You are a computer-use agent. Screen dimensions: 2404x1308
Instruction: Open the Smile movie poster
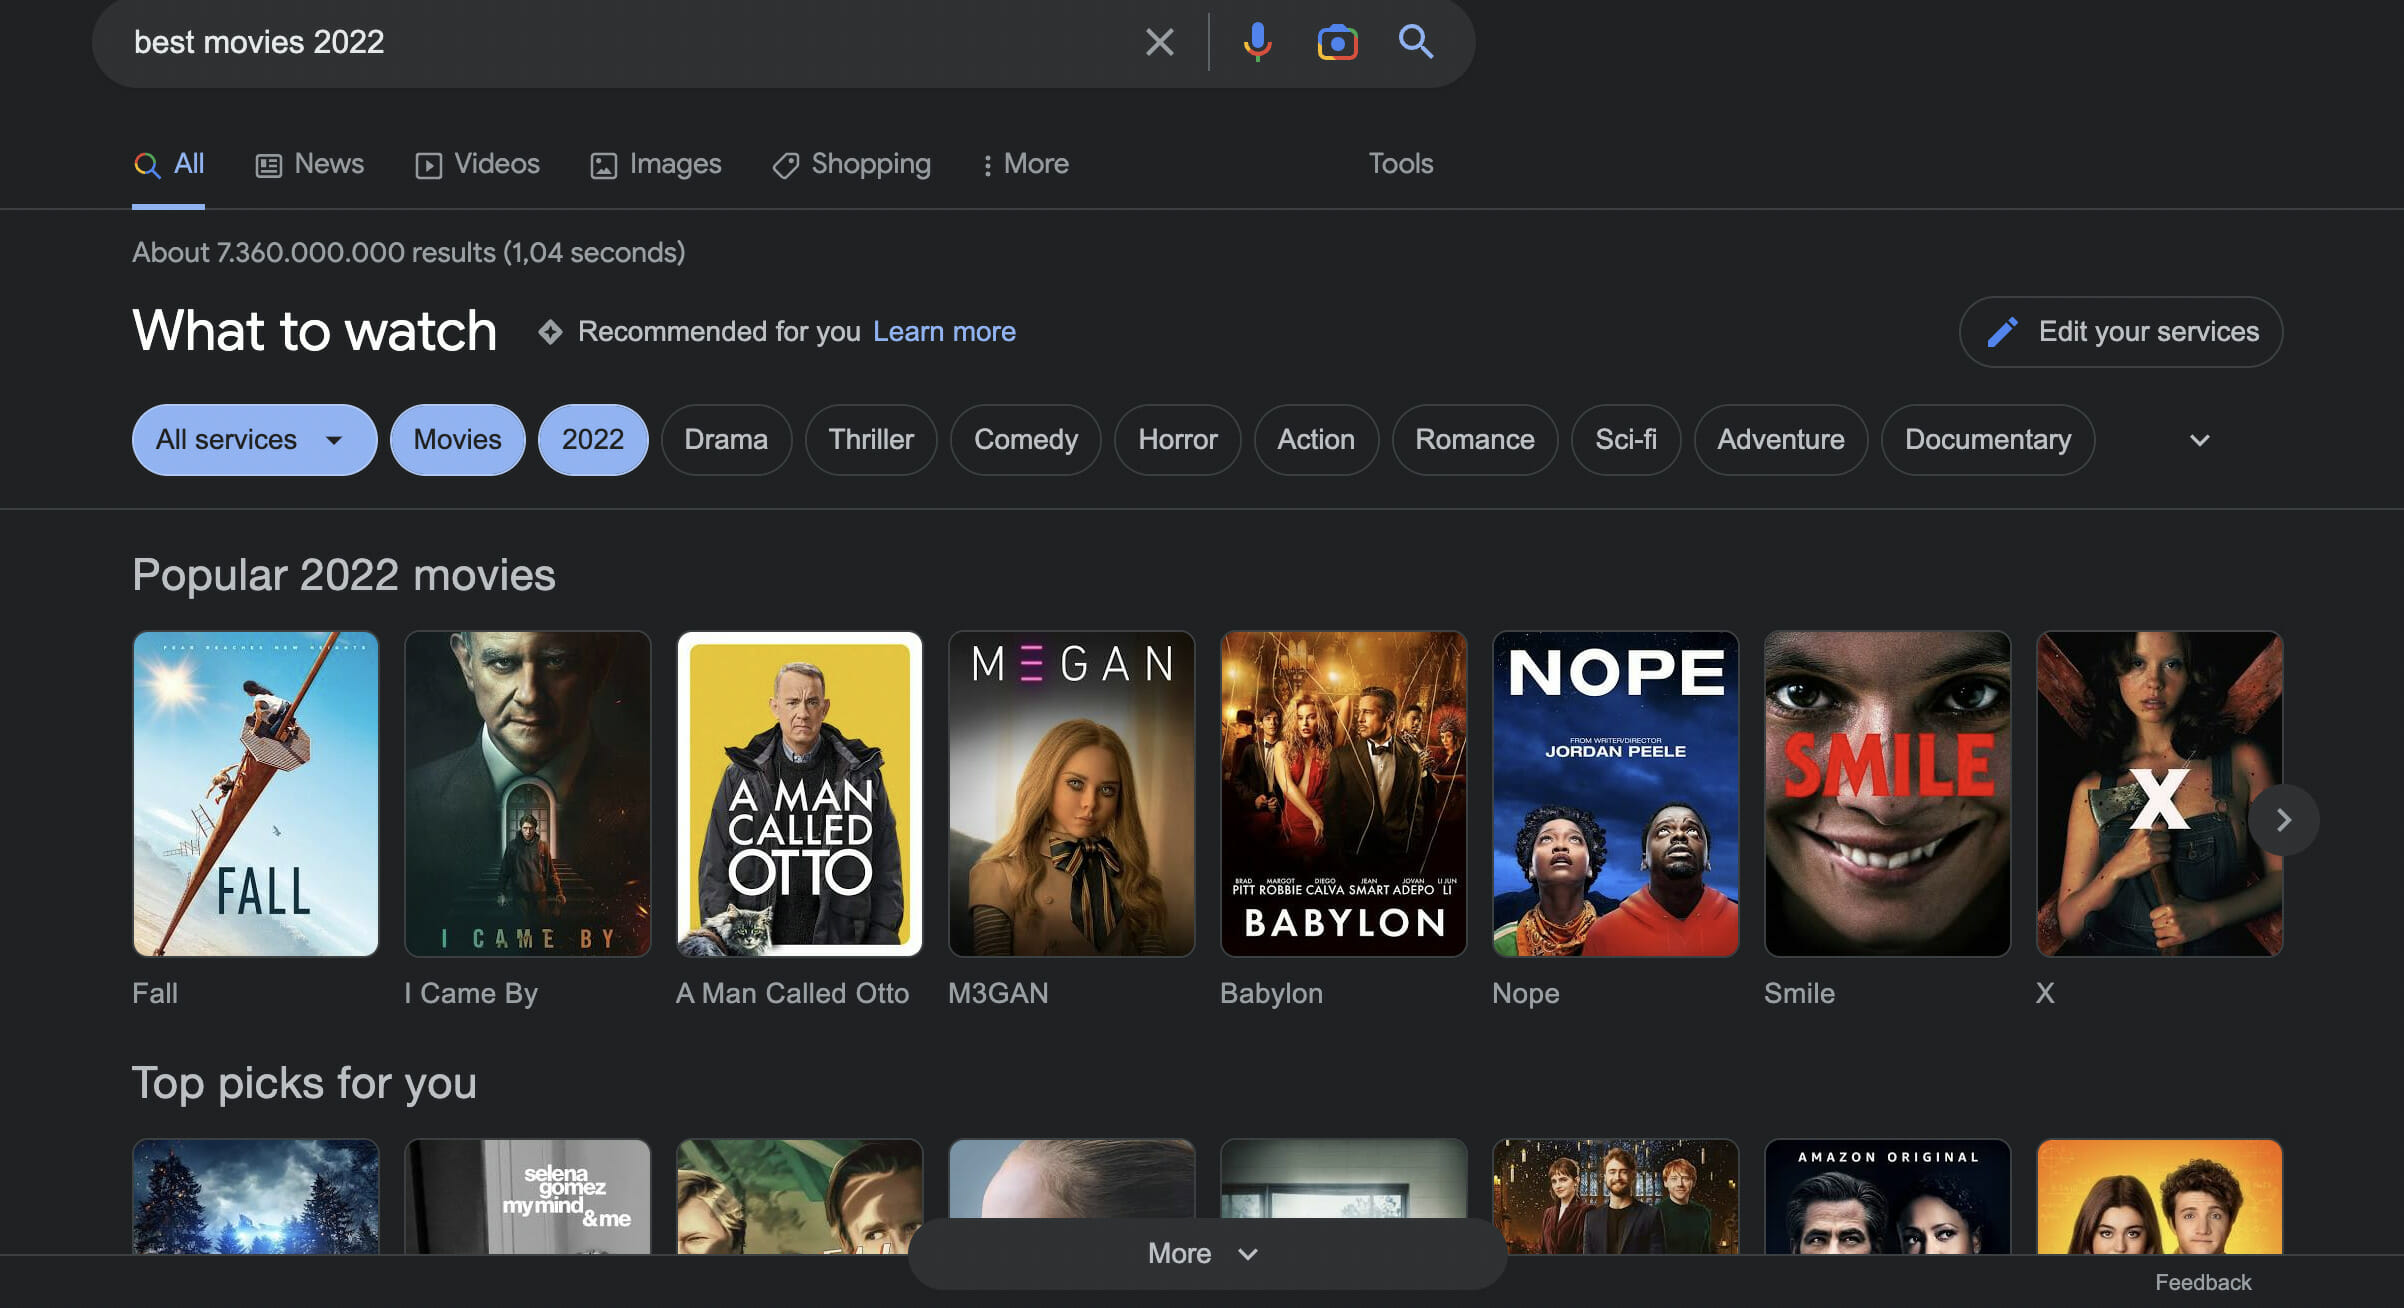pos(1888,793)
